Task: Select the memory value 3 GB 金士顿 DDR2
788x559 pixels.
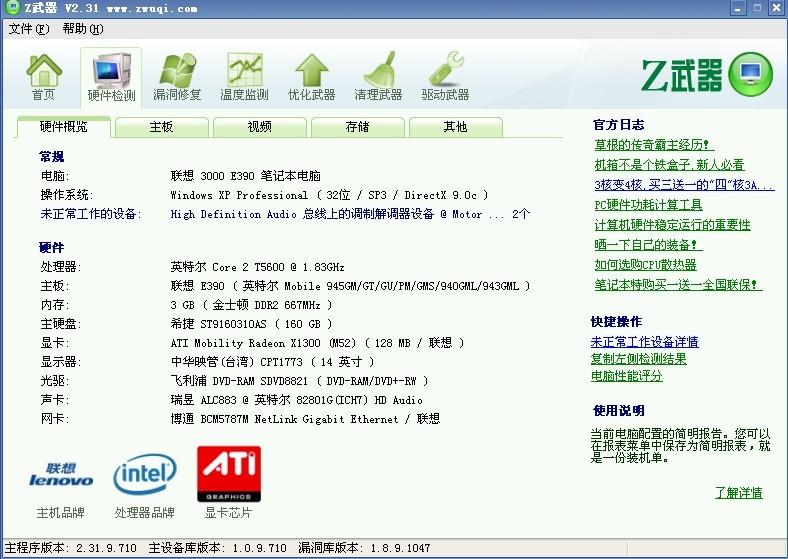Action: (x=251, y=305)
